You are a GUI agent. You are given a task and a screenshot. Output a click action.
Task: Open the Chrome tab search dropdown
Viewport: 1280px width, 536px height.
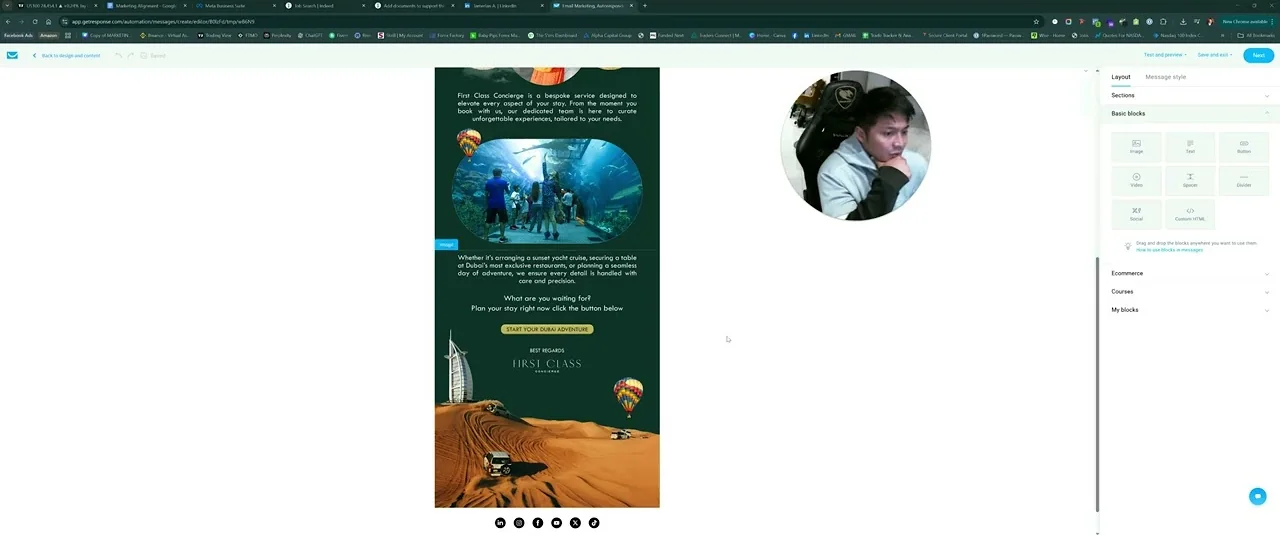7,6
